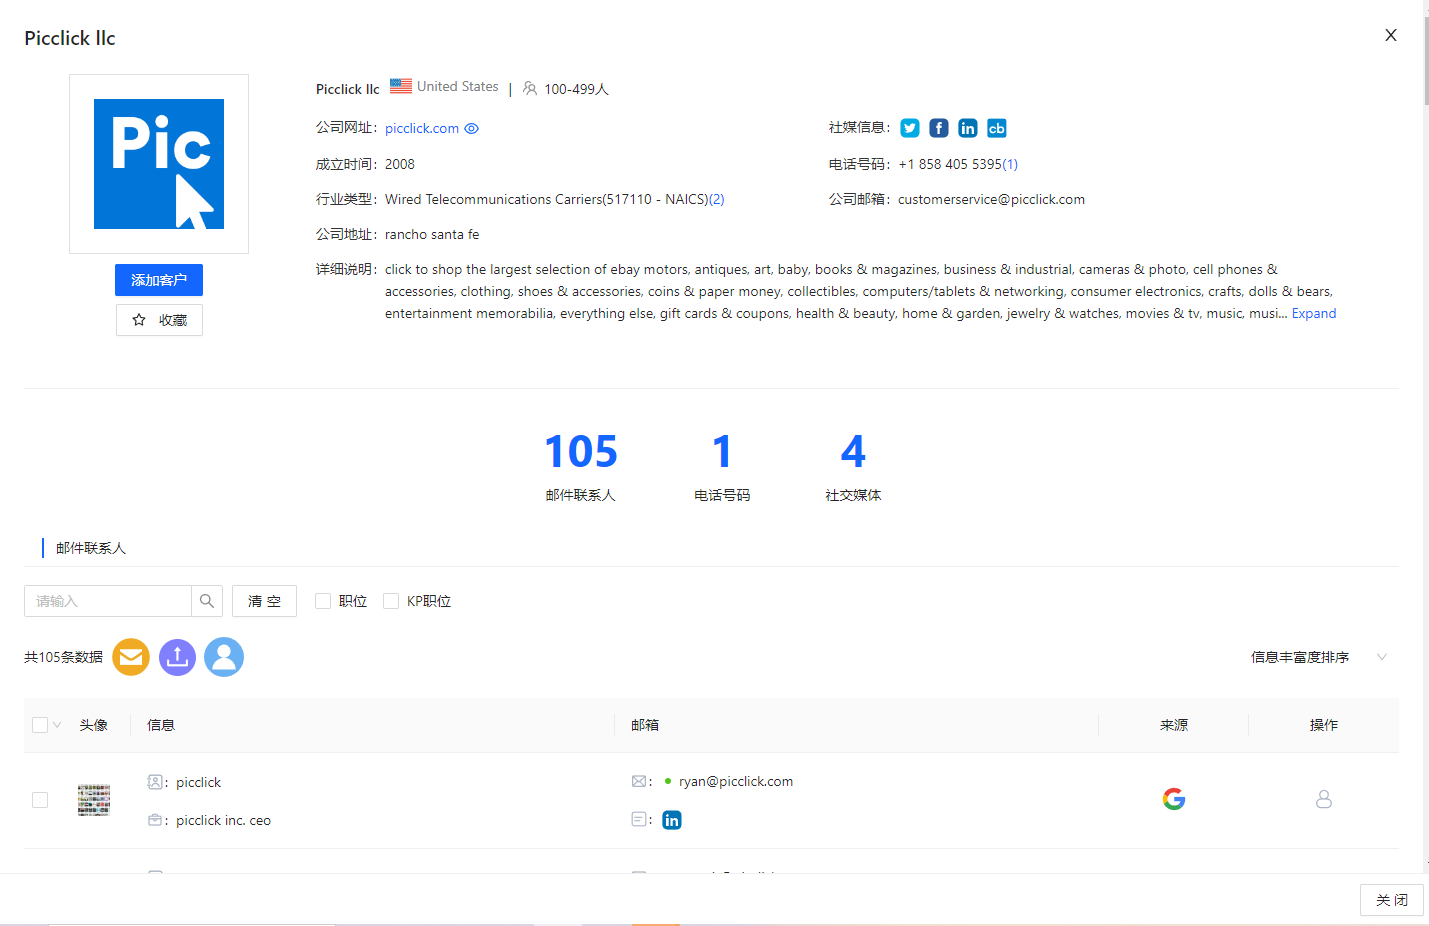The height and width of the screenshot is (926, 1429).
Task: Toggle eye icon next to picclick.com
Action: pyautogui.click(x=472, y=129)
